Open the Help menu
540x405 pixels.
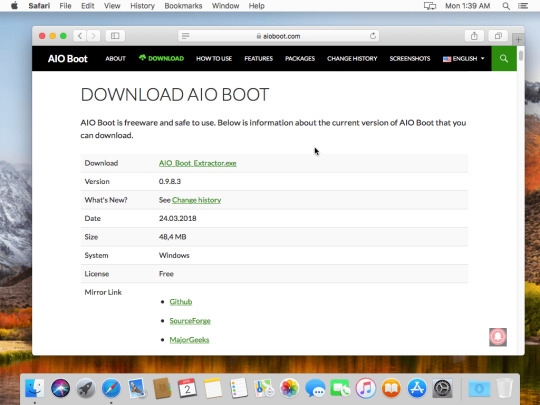point(257,6)
